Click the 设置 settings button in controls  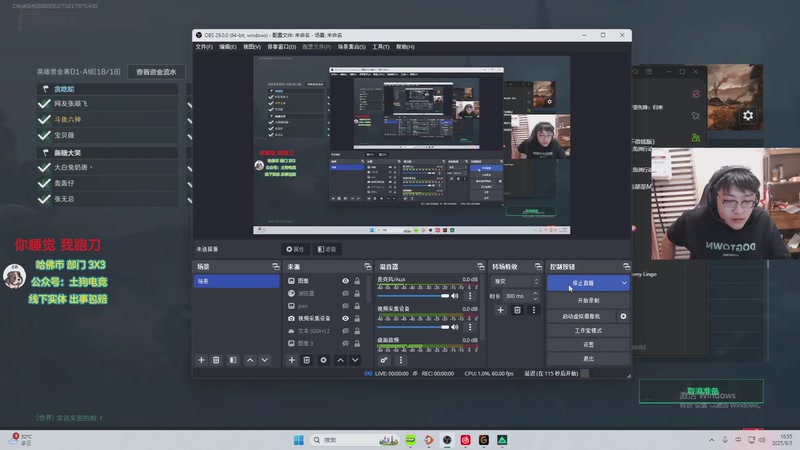pos(588,345)
